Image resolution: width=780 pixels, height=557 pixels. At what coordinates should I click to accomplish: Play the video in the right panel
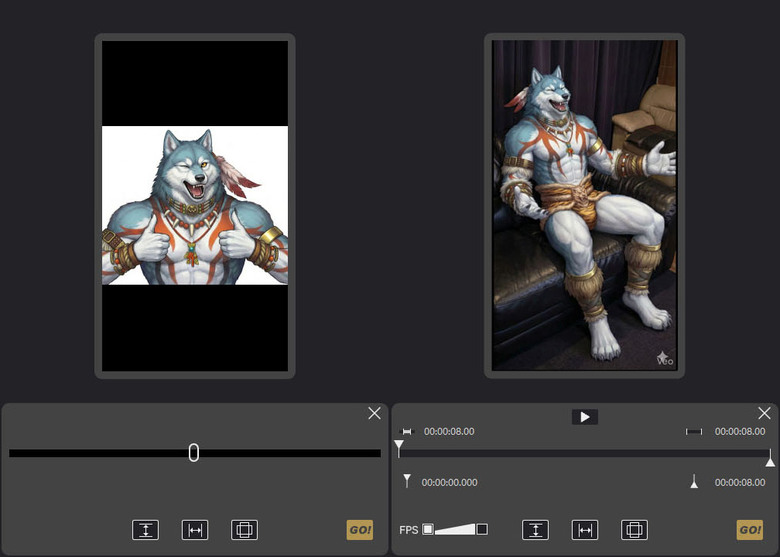tap(585, 417)
